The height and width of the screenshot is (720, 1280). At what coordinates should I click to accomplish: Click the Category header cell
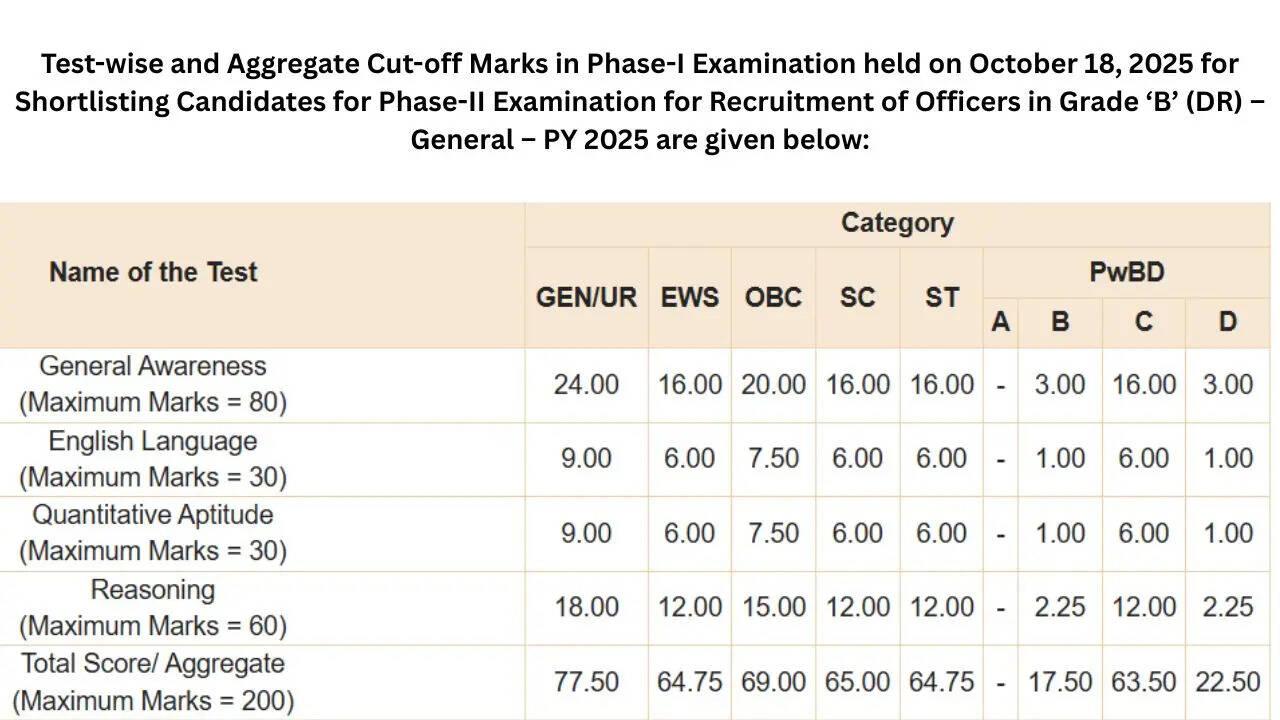[897, 223]
